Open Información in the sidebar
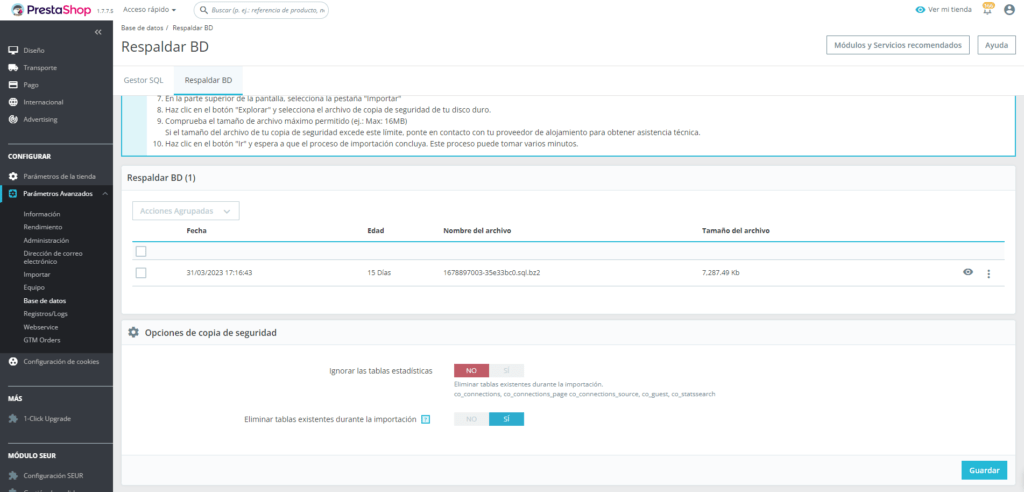The image size is (1024, 492). tap(42, 214)
